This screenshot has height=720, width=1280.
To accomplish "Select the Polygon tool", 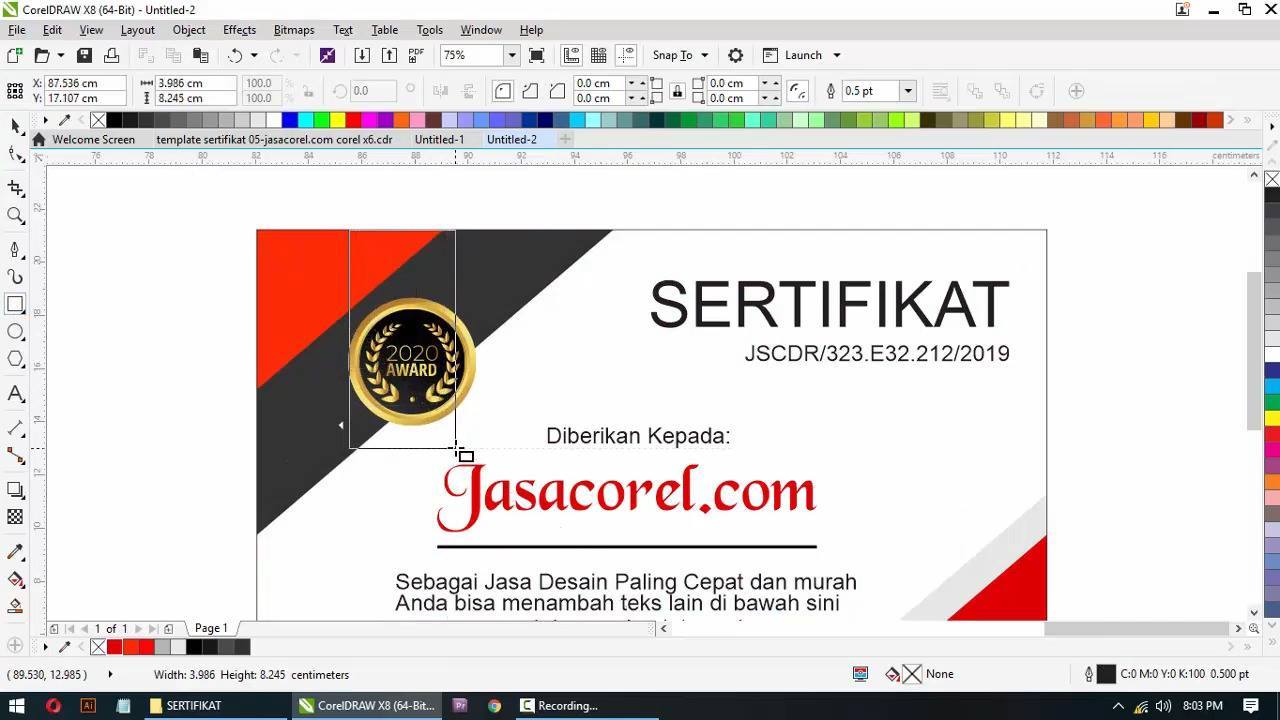I will click(15, 359).
